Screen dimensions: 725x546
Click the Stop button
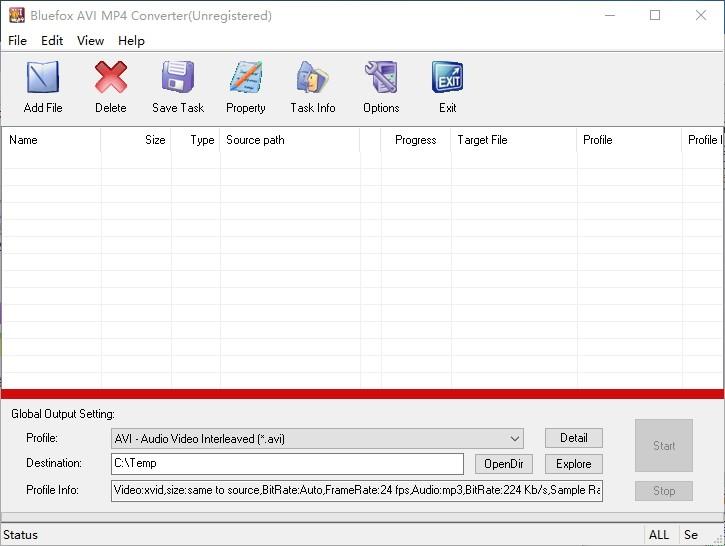[x=664, y=491]
